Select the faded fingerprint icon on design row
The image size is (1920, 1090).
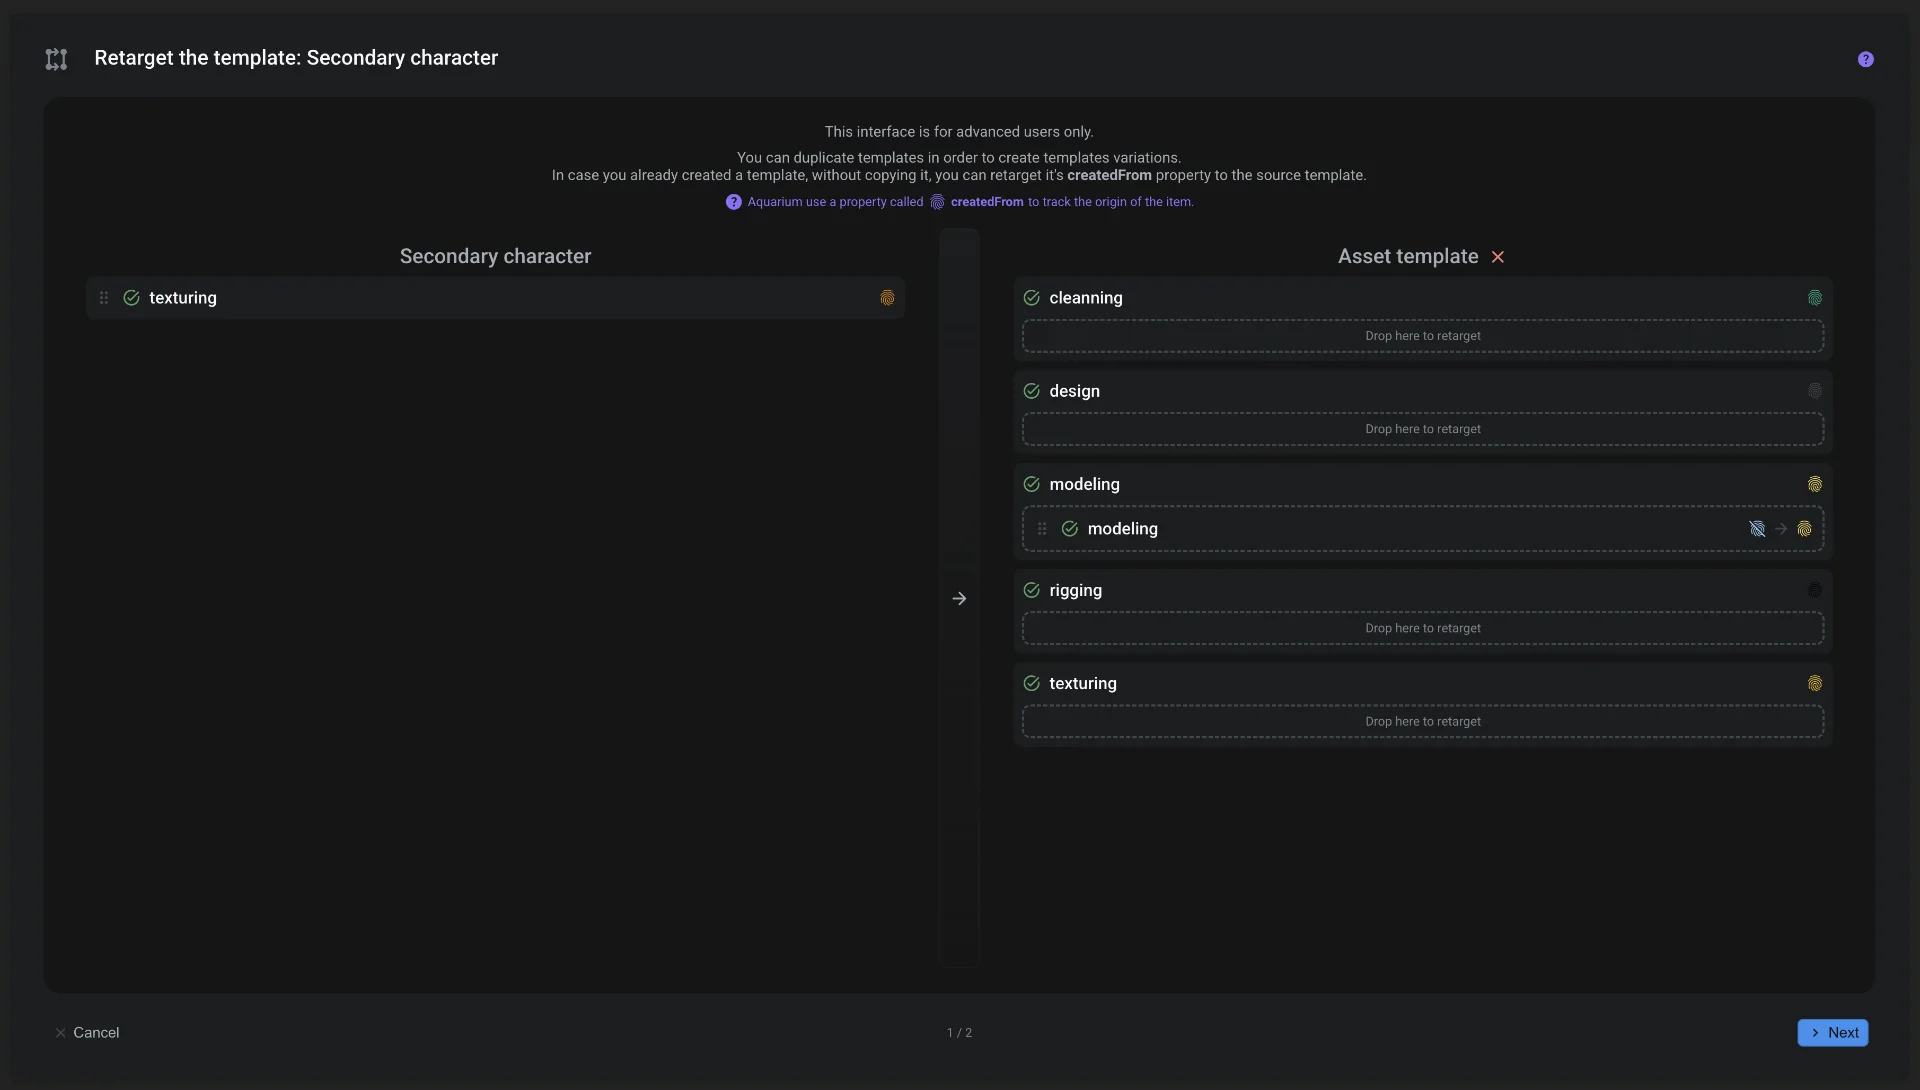coord(1814,391)
